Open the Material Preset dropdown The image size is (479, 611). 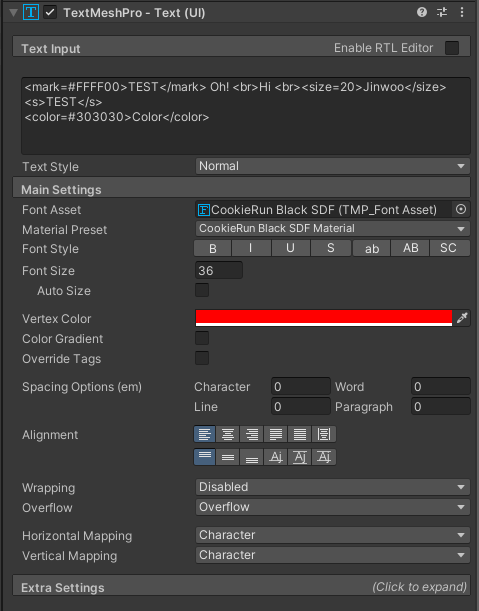point(332,229)
